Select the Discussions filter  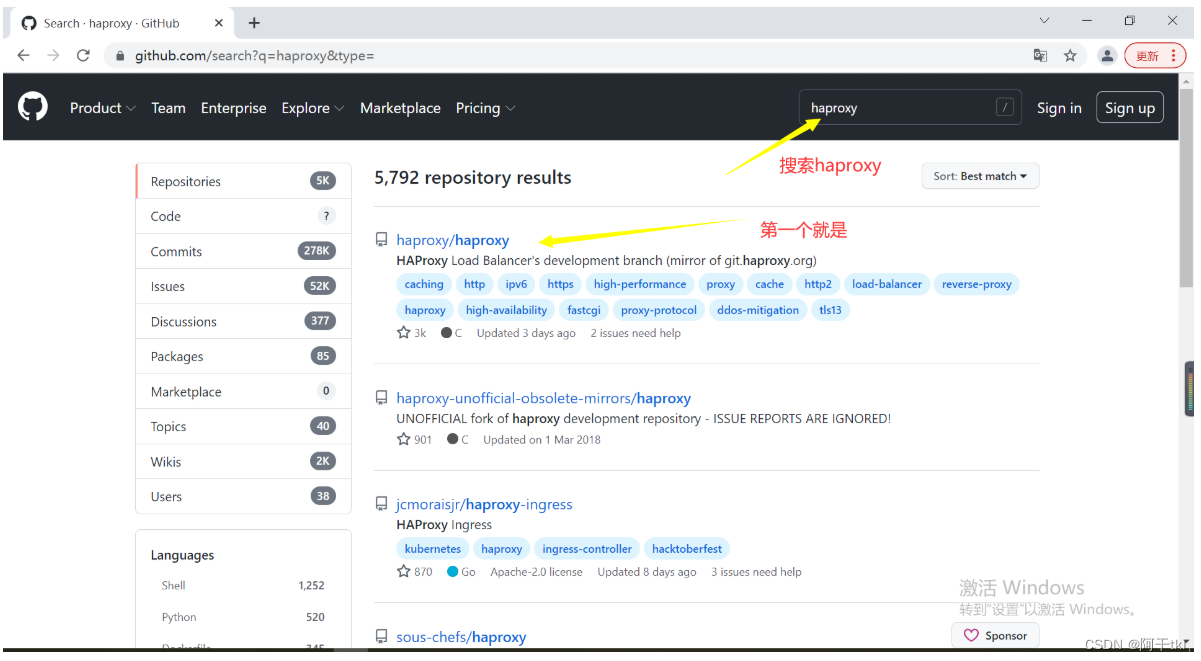point(244,321)
